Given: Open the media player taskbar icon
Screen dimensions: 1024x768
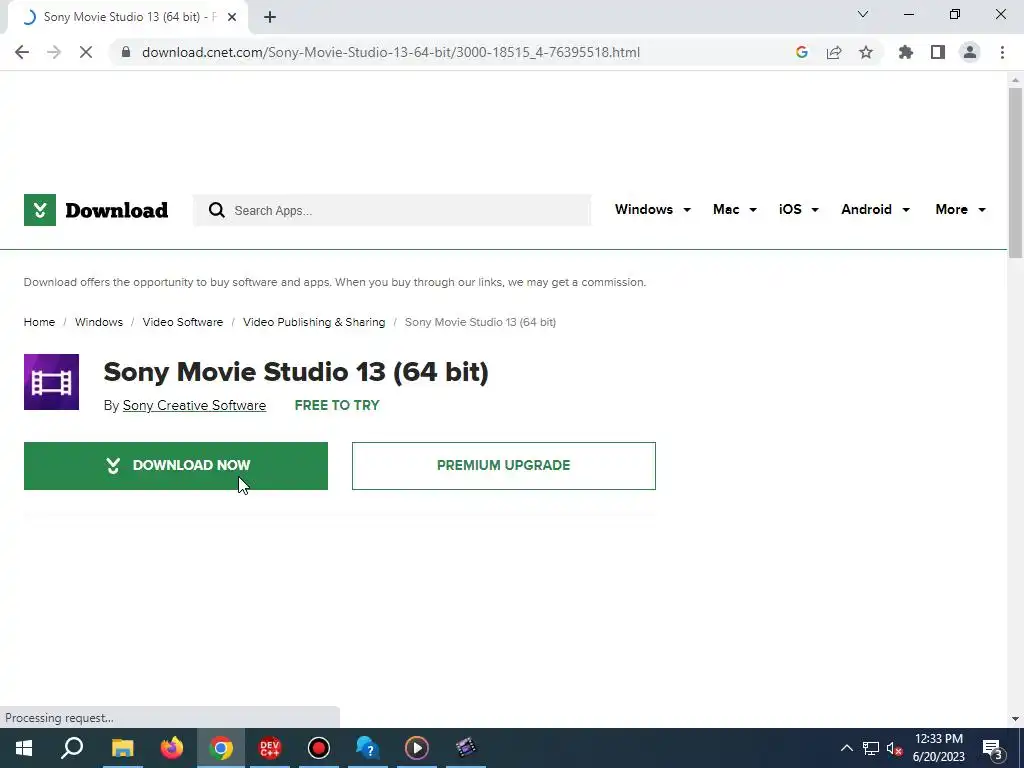Looking at the screenshot, I should pyautogui.click(x=417, y=748).
